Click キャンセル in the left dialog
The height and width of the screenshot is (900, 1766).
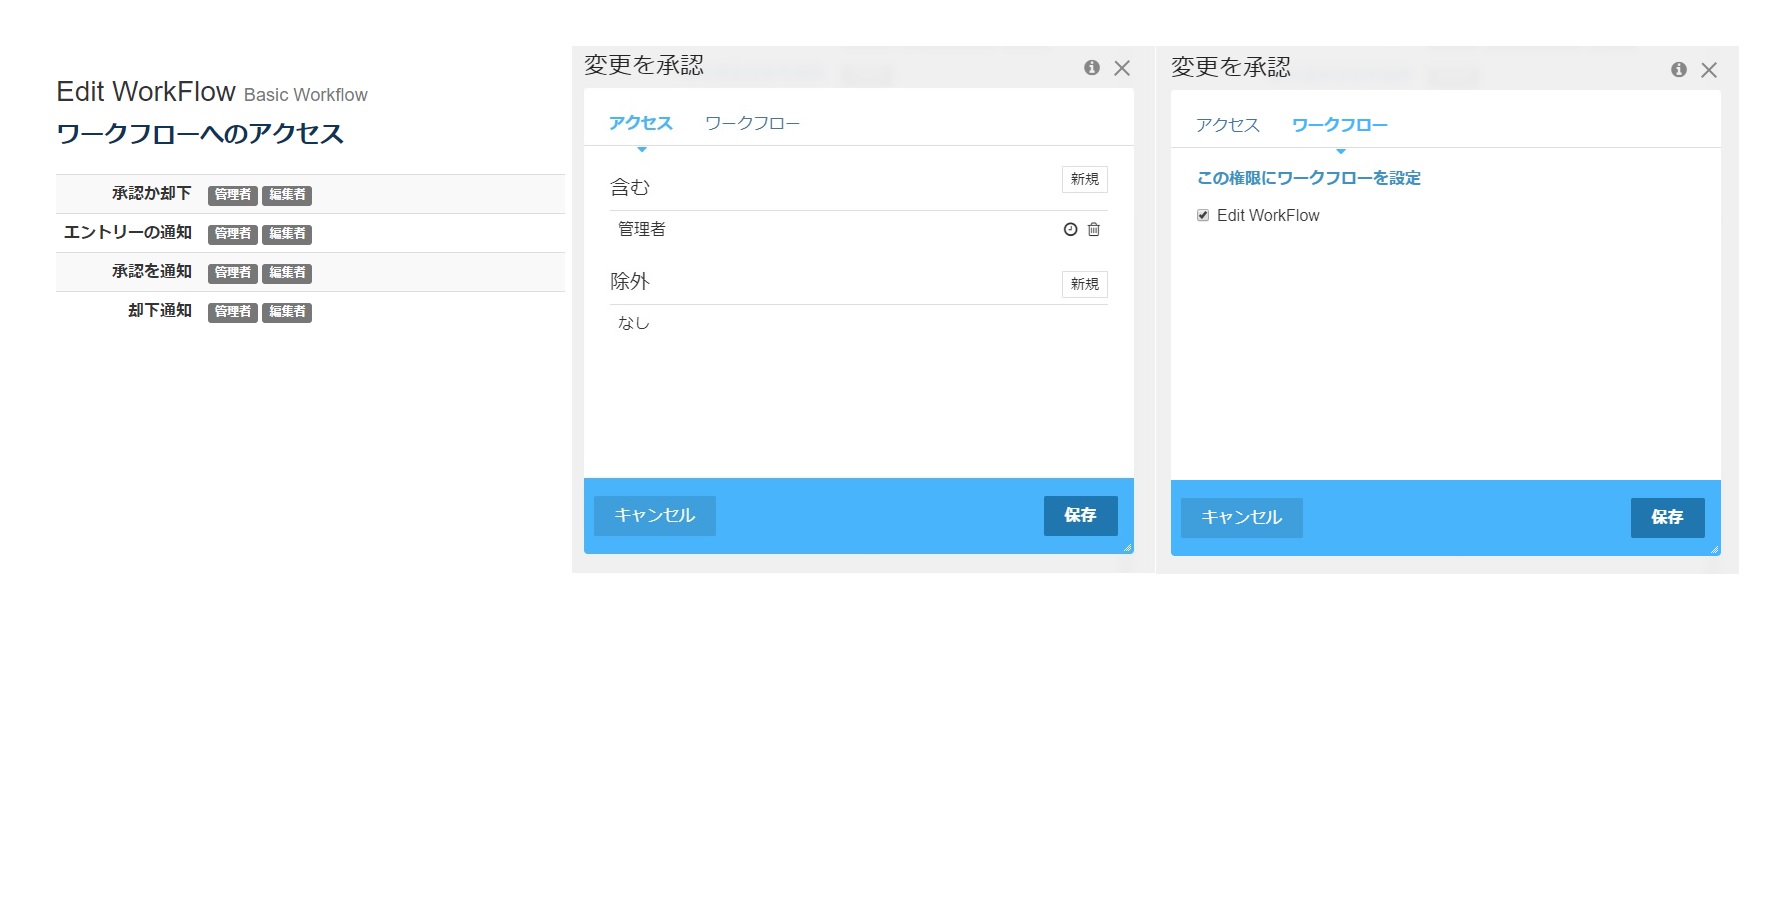click(x=655, y=515)
